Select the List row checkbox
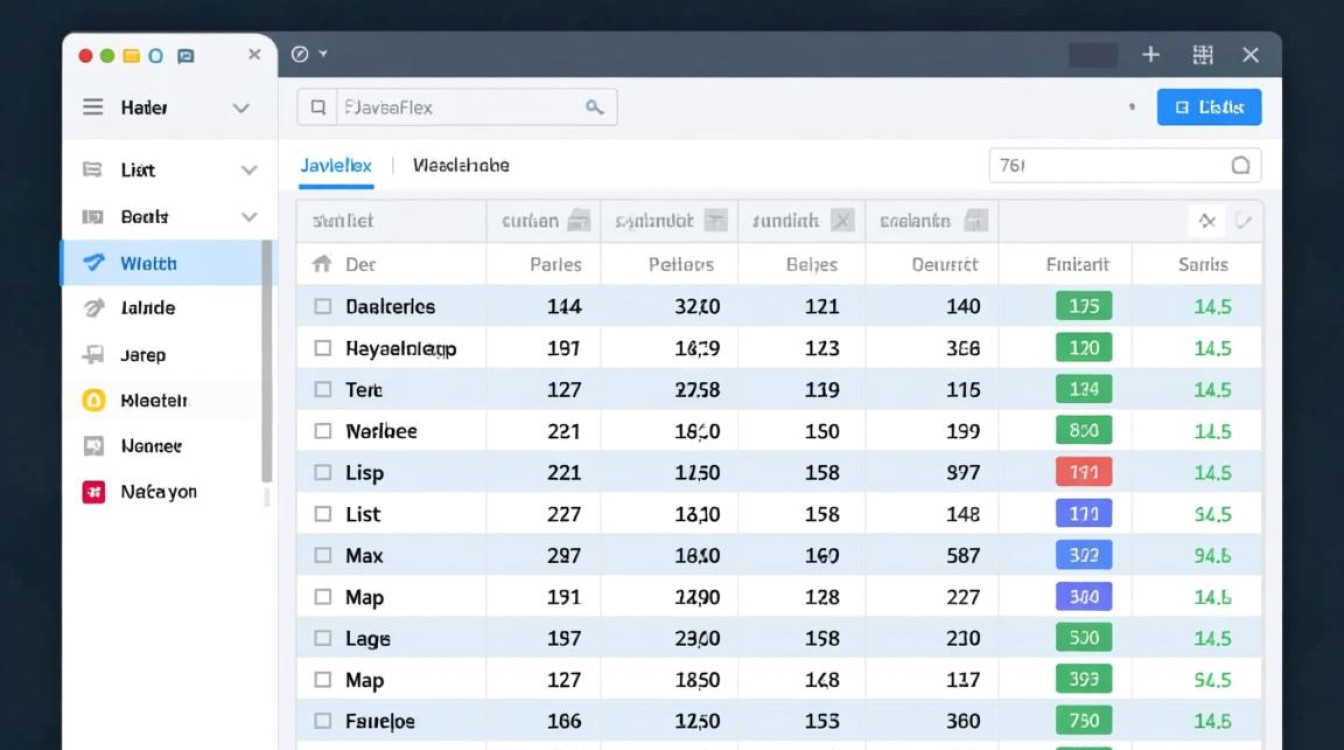 pos(323,514)
